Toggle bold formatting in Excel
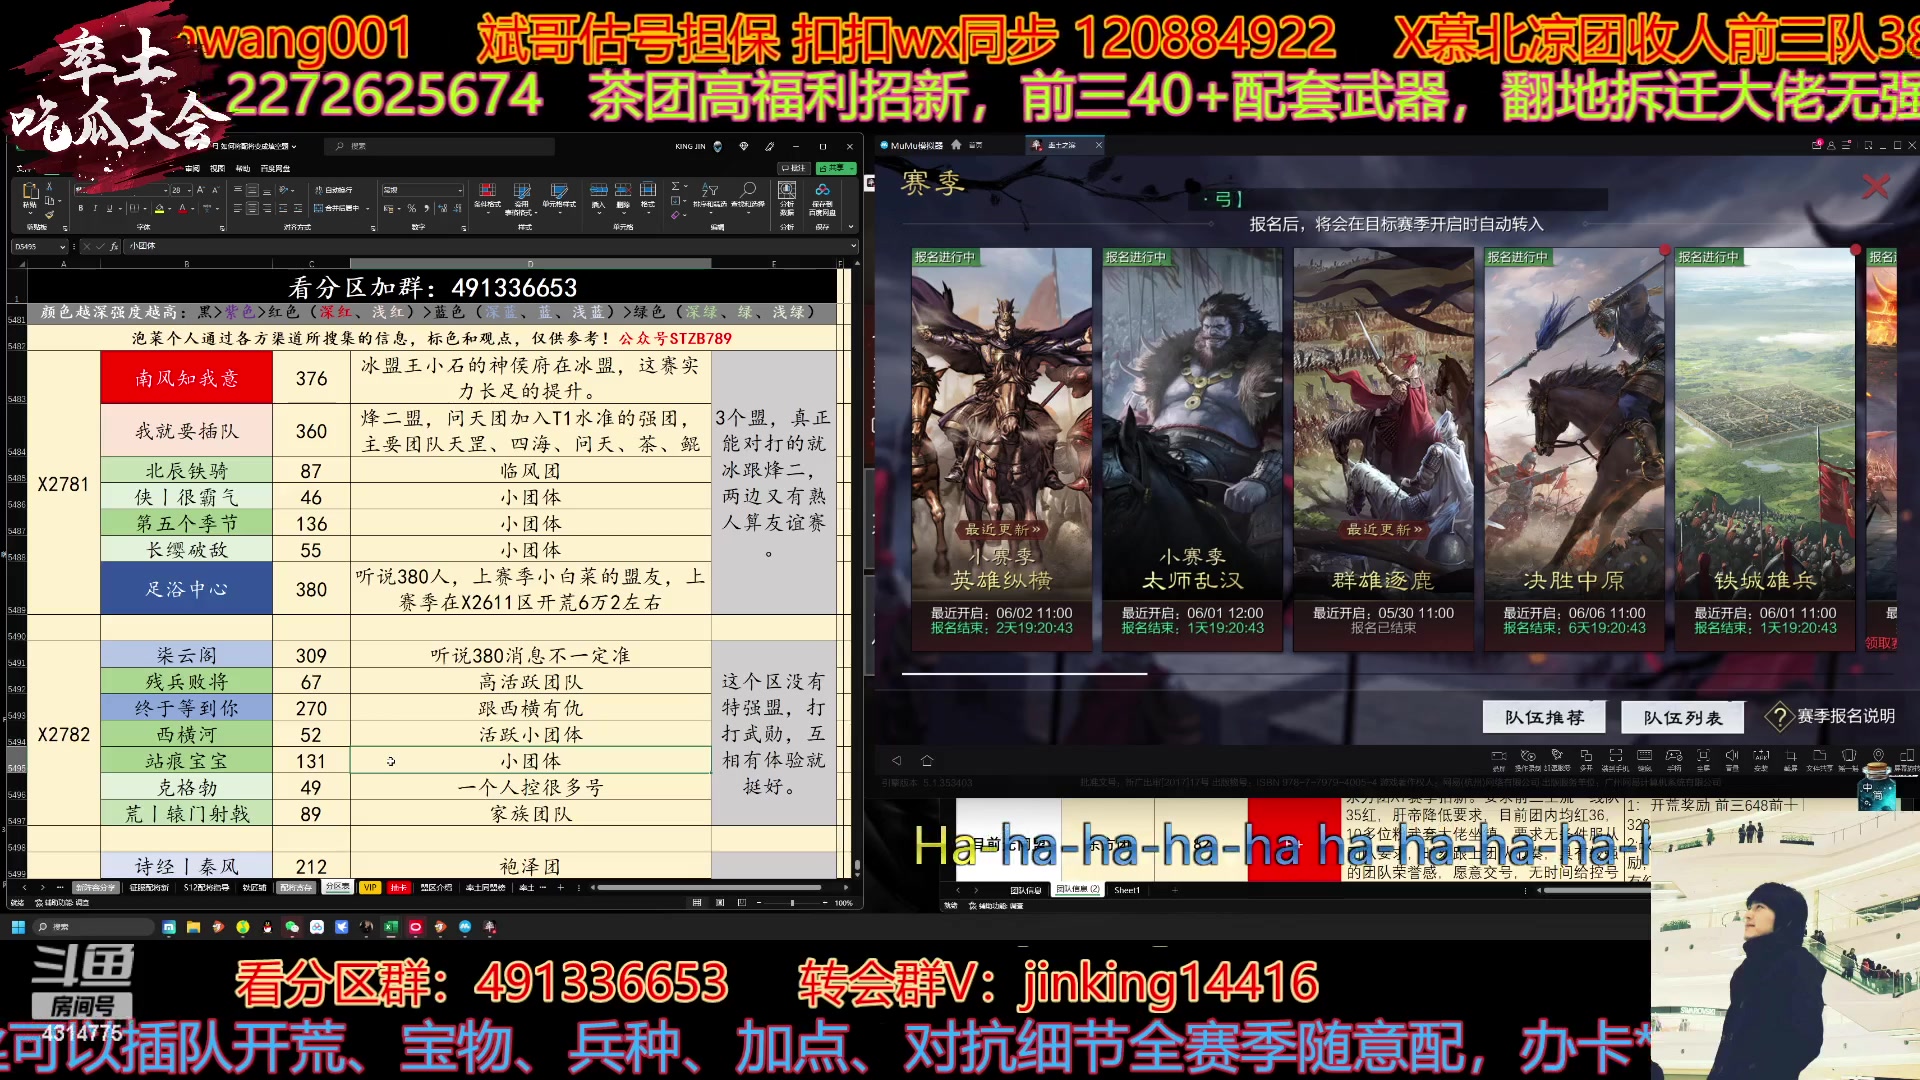Viewport: 1920px width, 1080px height. pyautogui.click(x=81, y=208)
